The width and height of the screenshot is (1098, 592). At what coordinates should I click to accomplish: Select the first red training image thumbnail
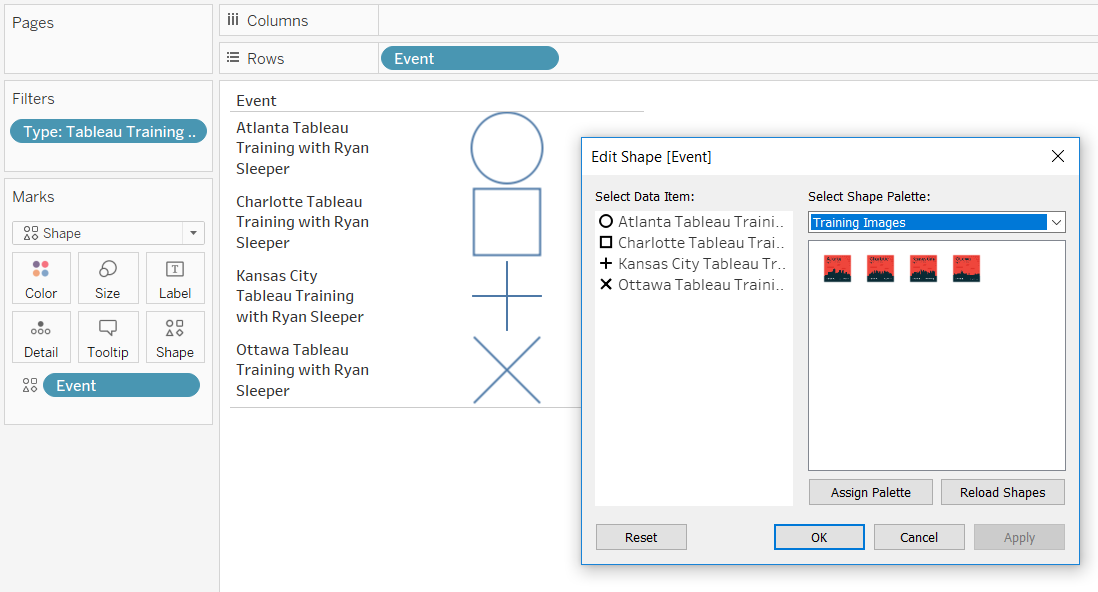(837, 268)
